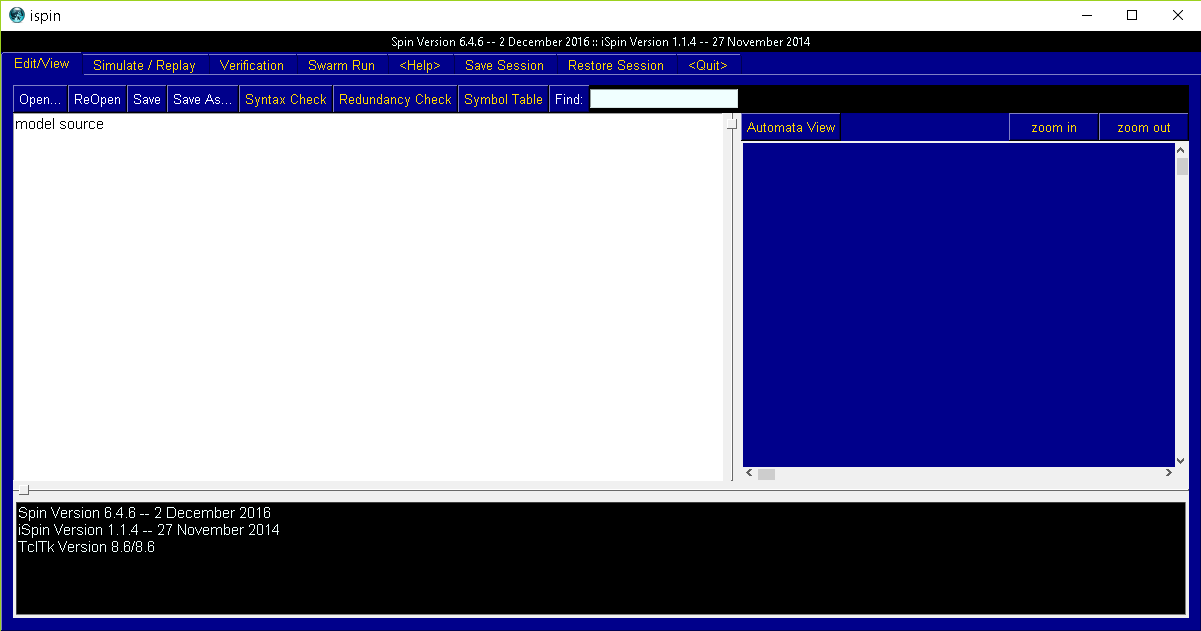Click the ispin globe icon in title bar
The height and width of the screenshot is (631, 1201).
[17, 15]
